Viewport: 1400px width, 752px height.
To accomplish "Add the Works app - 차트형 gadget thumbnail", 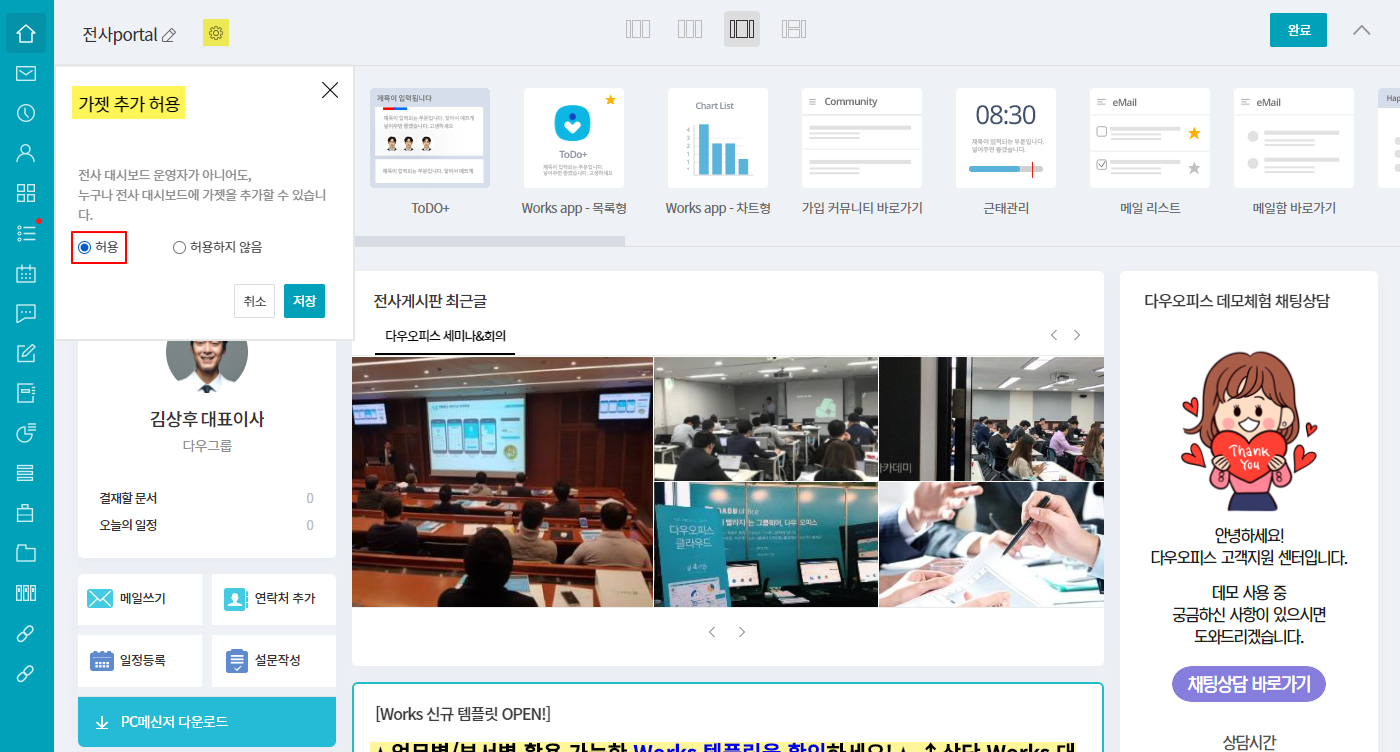I will (x=717, y=138).
